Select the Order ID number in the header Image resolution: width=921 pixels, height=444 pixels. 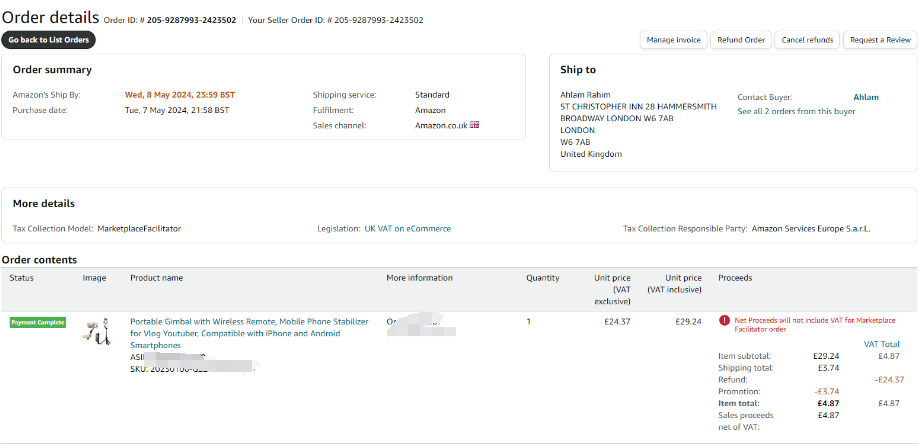pyautogui.click(x=192, y=20)
